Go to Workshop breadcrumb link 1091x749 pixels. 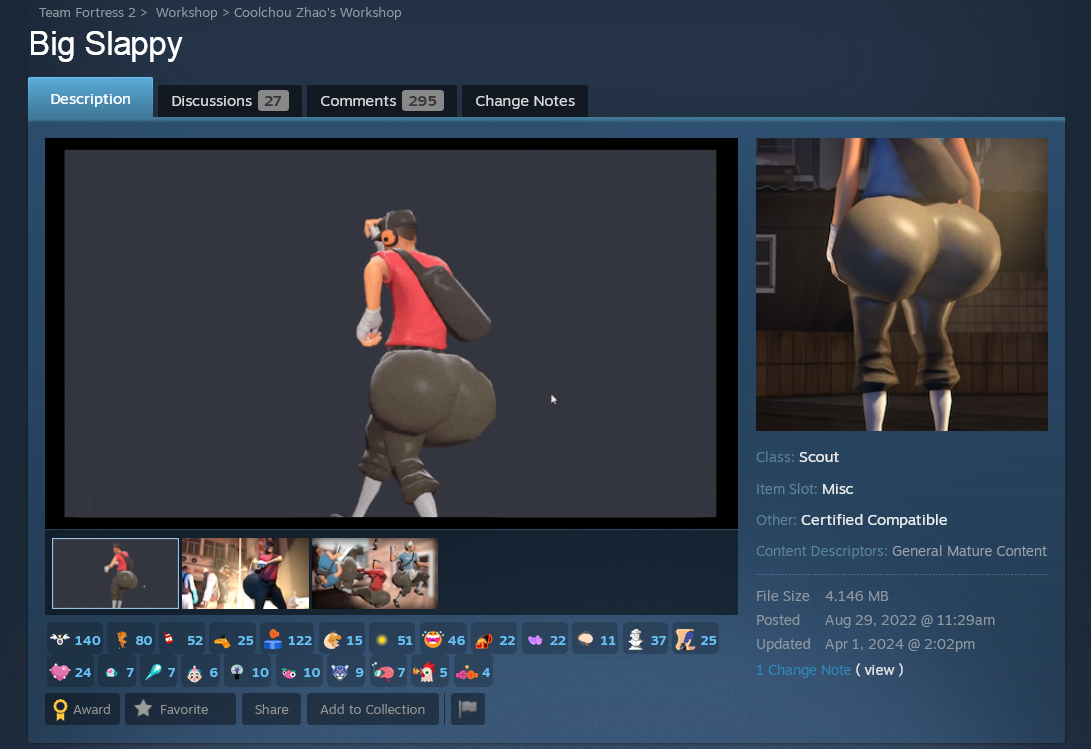click(186, 13)
